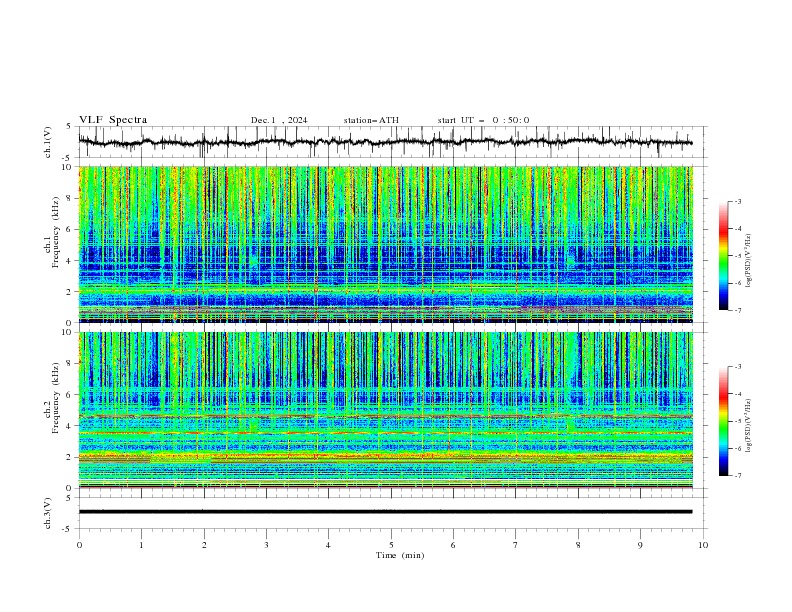The height and width of the screenshot is (612, 792).
Task: Select the ch.2 color bar "log(PSD)(V²/Hz)" label
Action: click(748, 425)
